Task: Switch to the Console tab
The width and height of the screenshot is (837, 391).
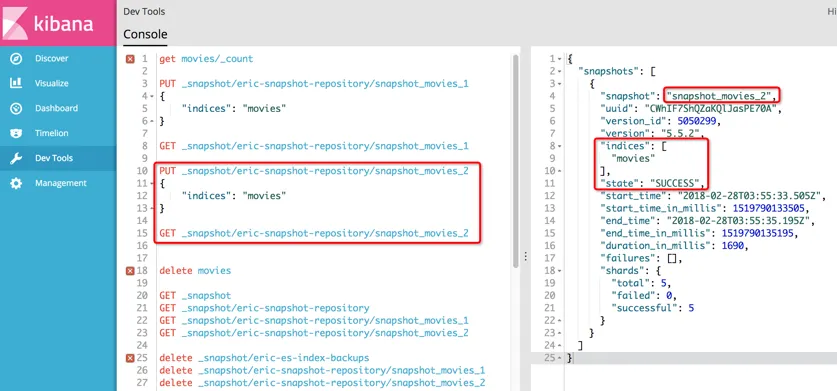Action: (145, 35)
